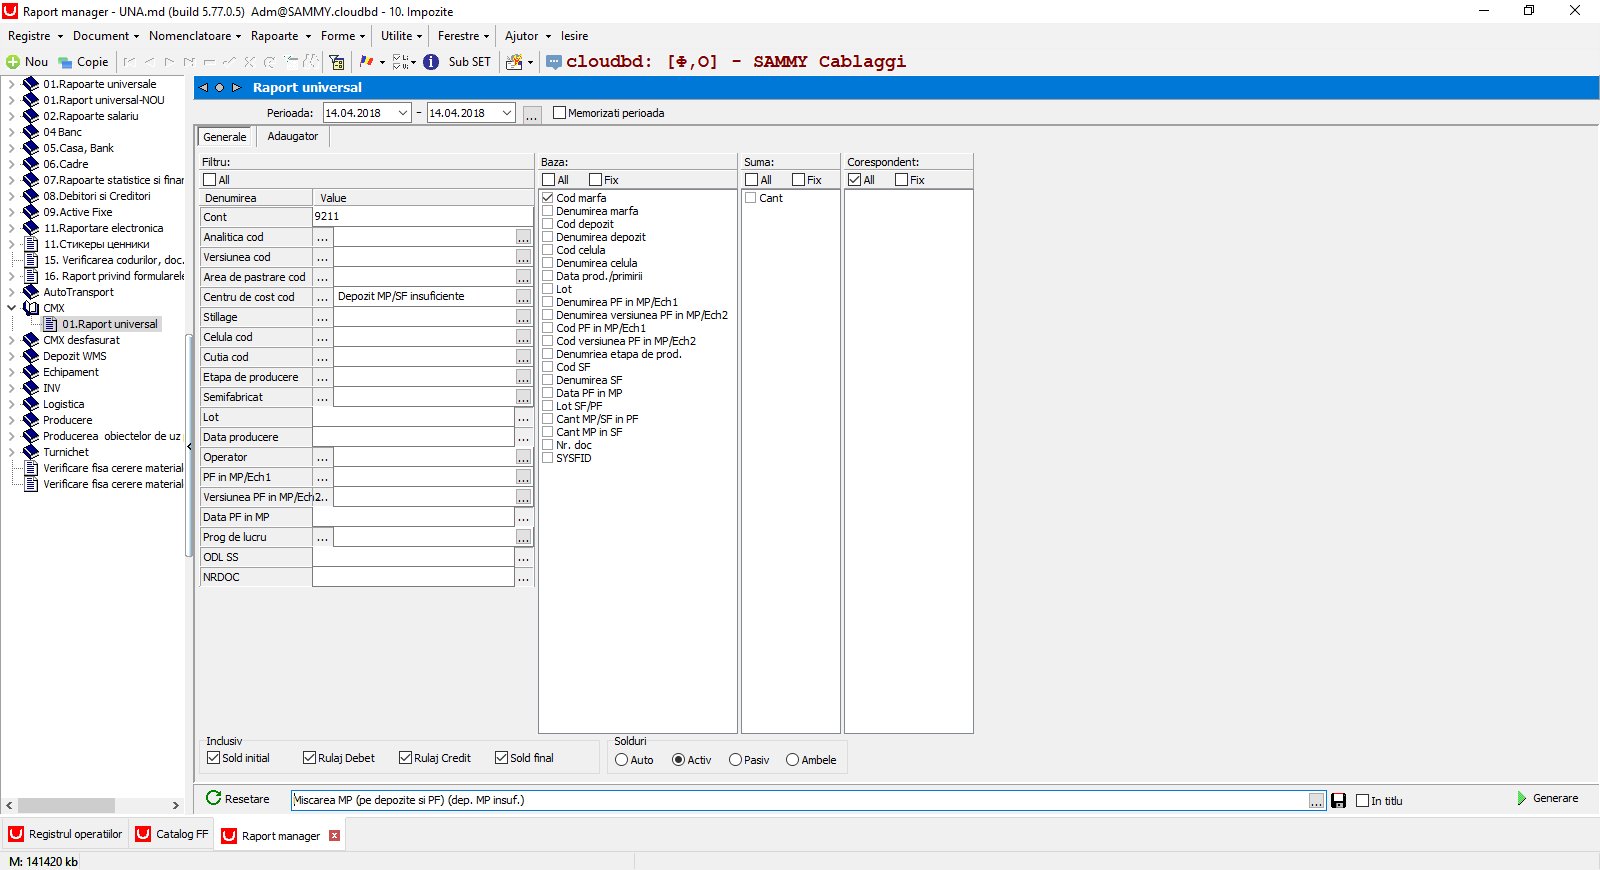Click the Resetare refresh icon
The image size is (1600, 870).
[x=213, y=798]
